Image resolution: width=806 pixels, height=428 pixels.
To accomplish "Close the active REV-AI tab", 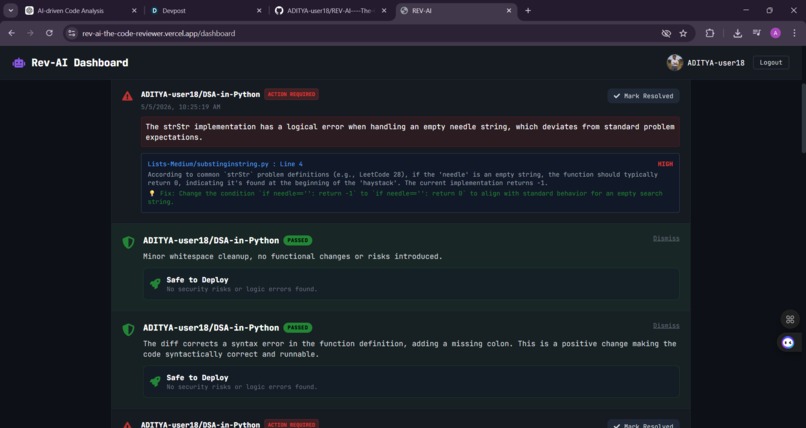I will [509, 11].
